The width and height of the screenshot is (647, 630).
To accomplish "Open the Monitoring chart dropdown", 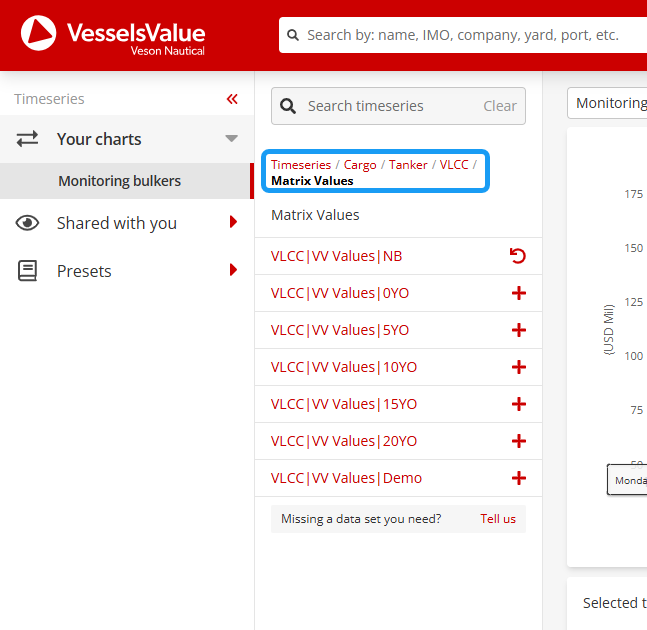I will [608, 103].
